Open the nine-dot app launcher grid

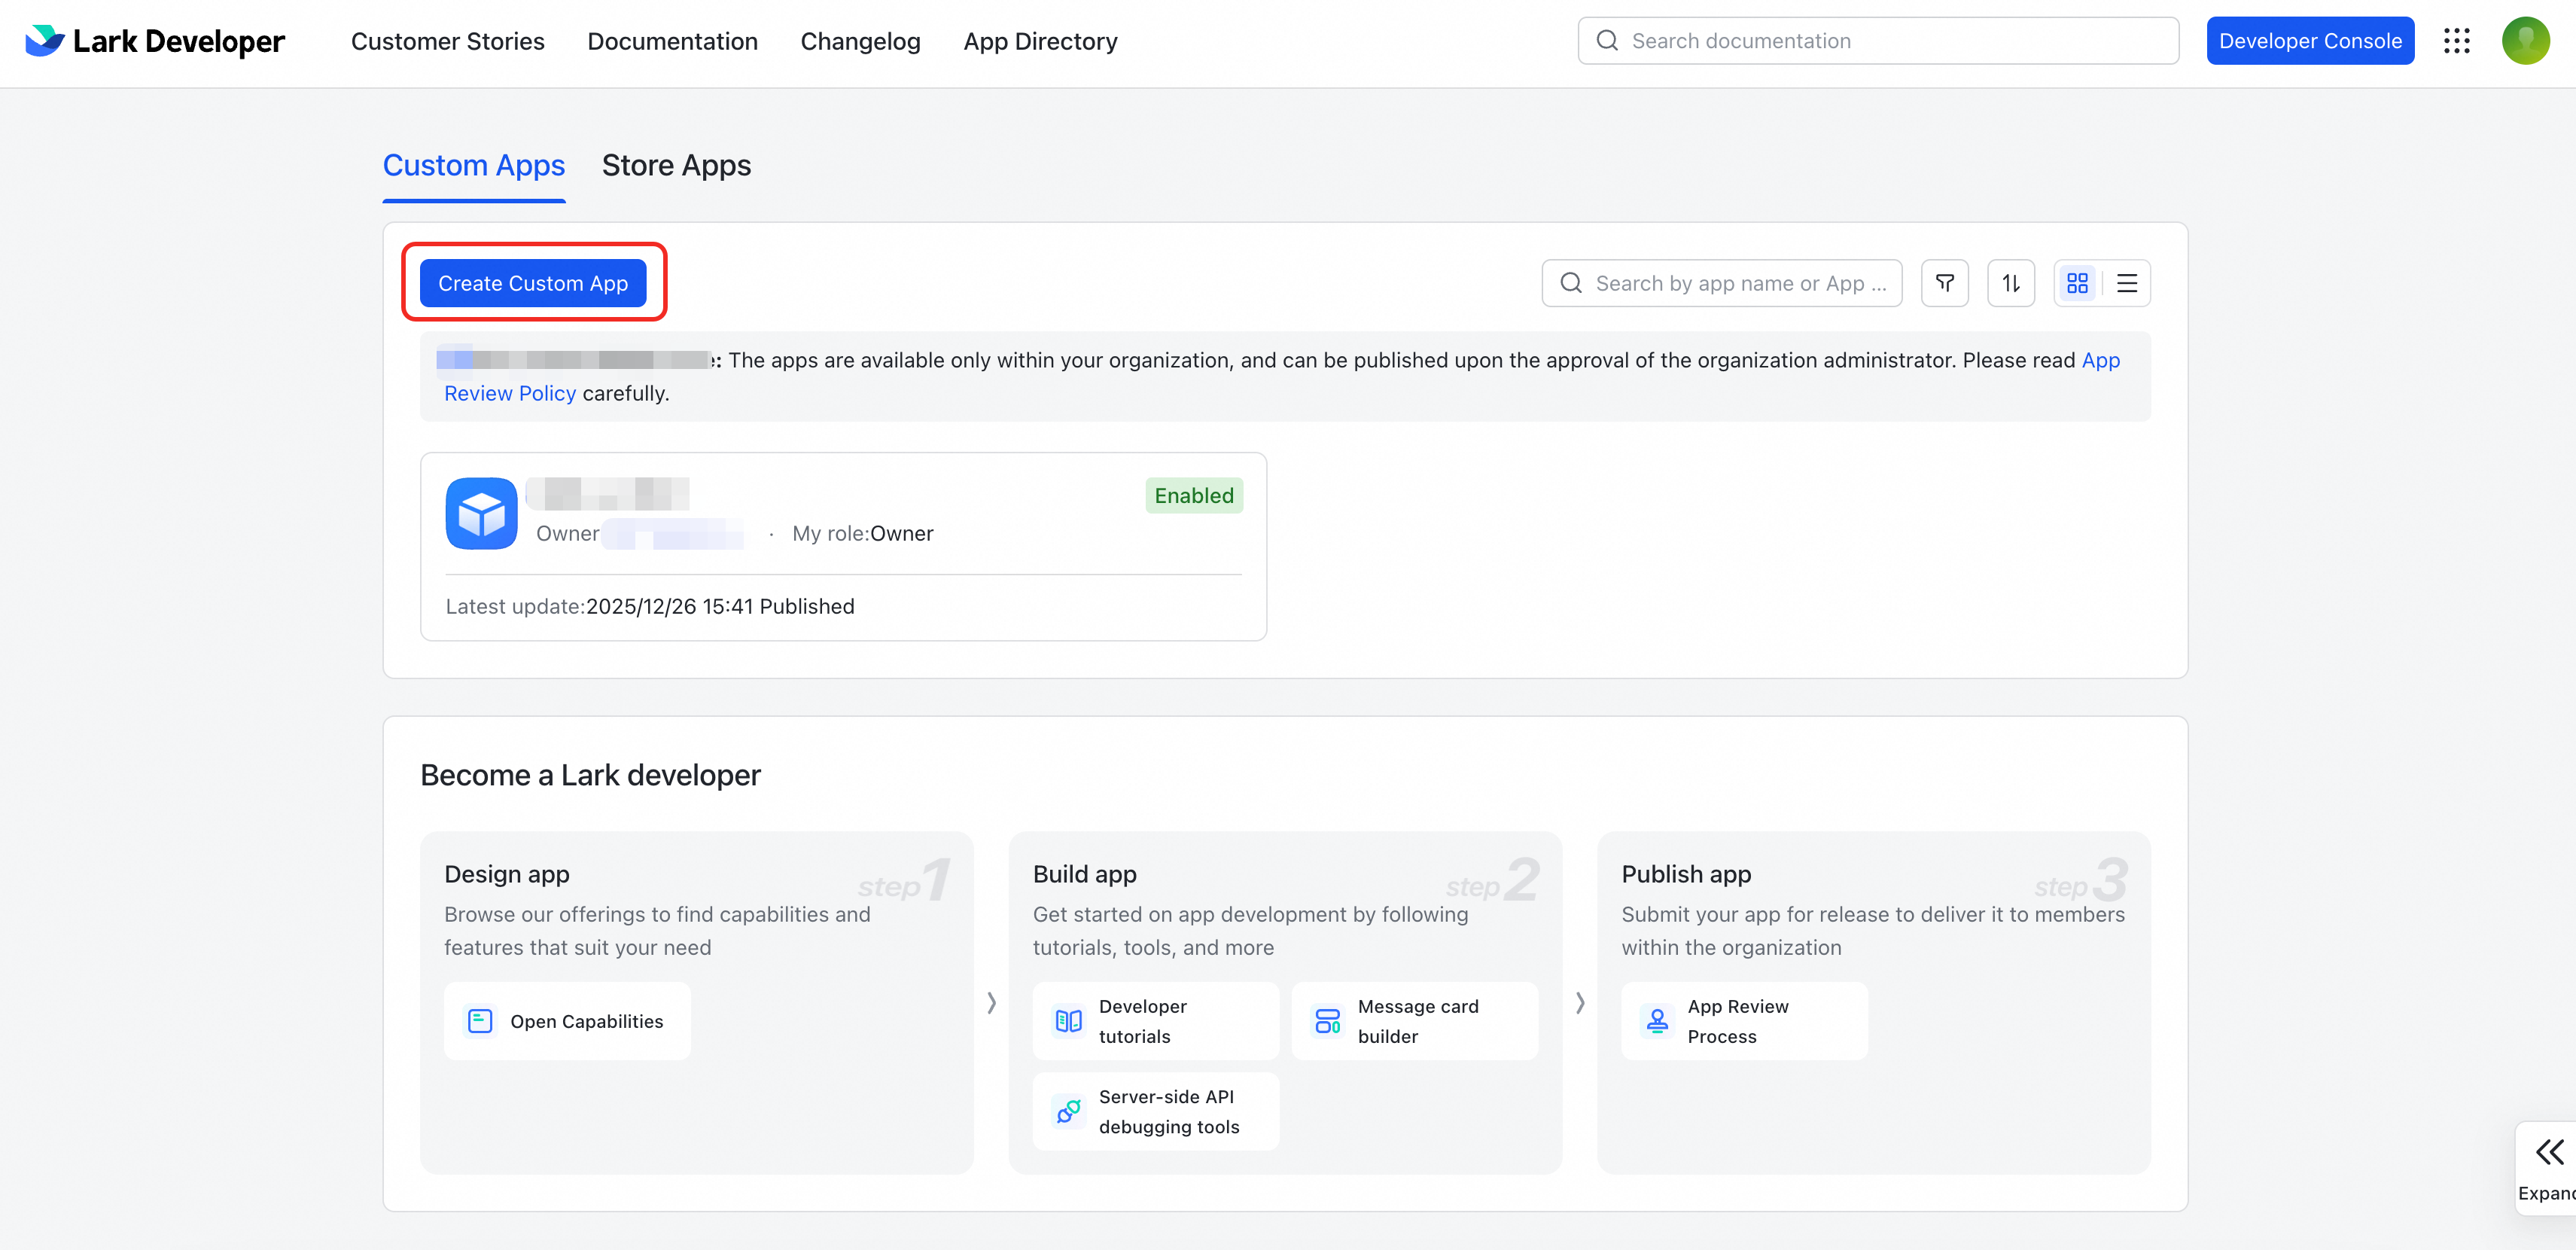coord(2456,41)
